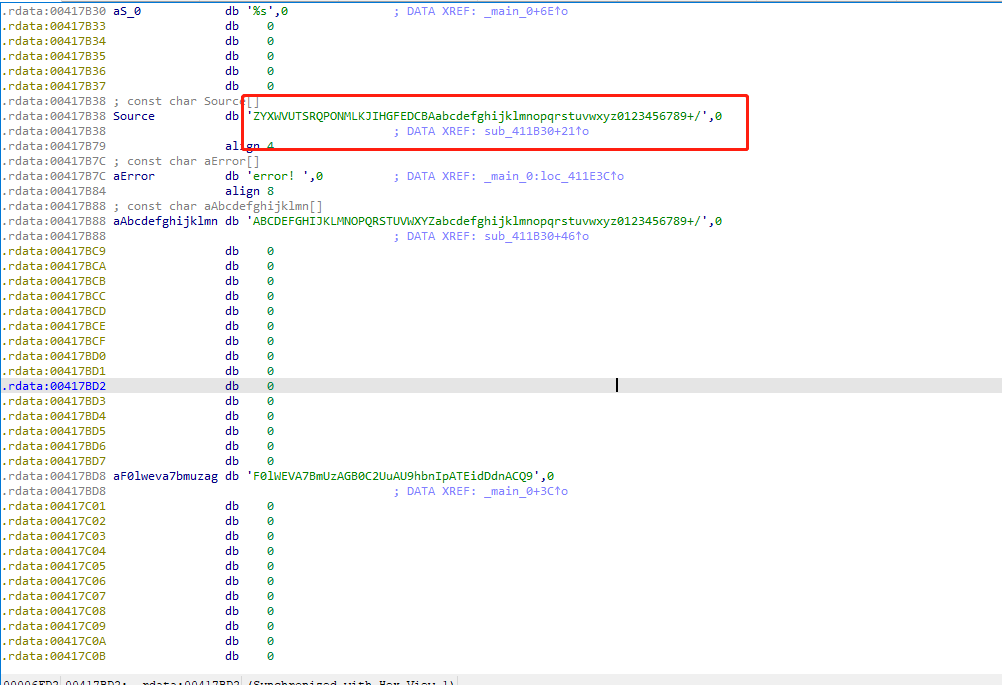Select the aAbcdefghijklmn label name
This screenshot has height=685, width=1002.
(165, 221)
